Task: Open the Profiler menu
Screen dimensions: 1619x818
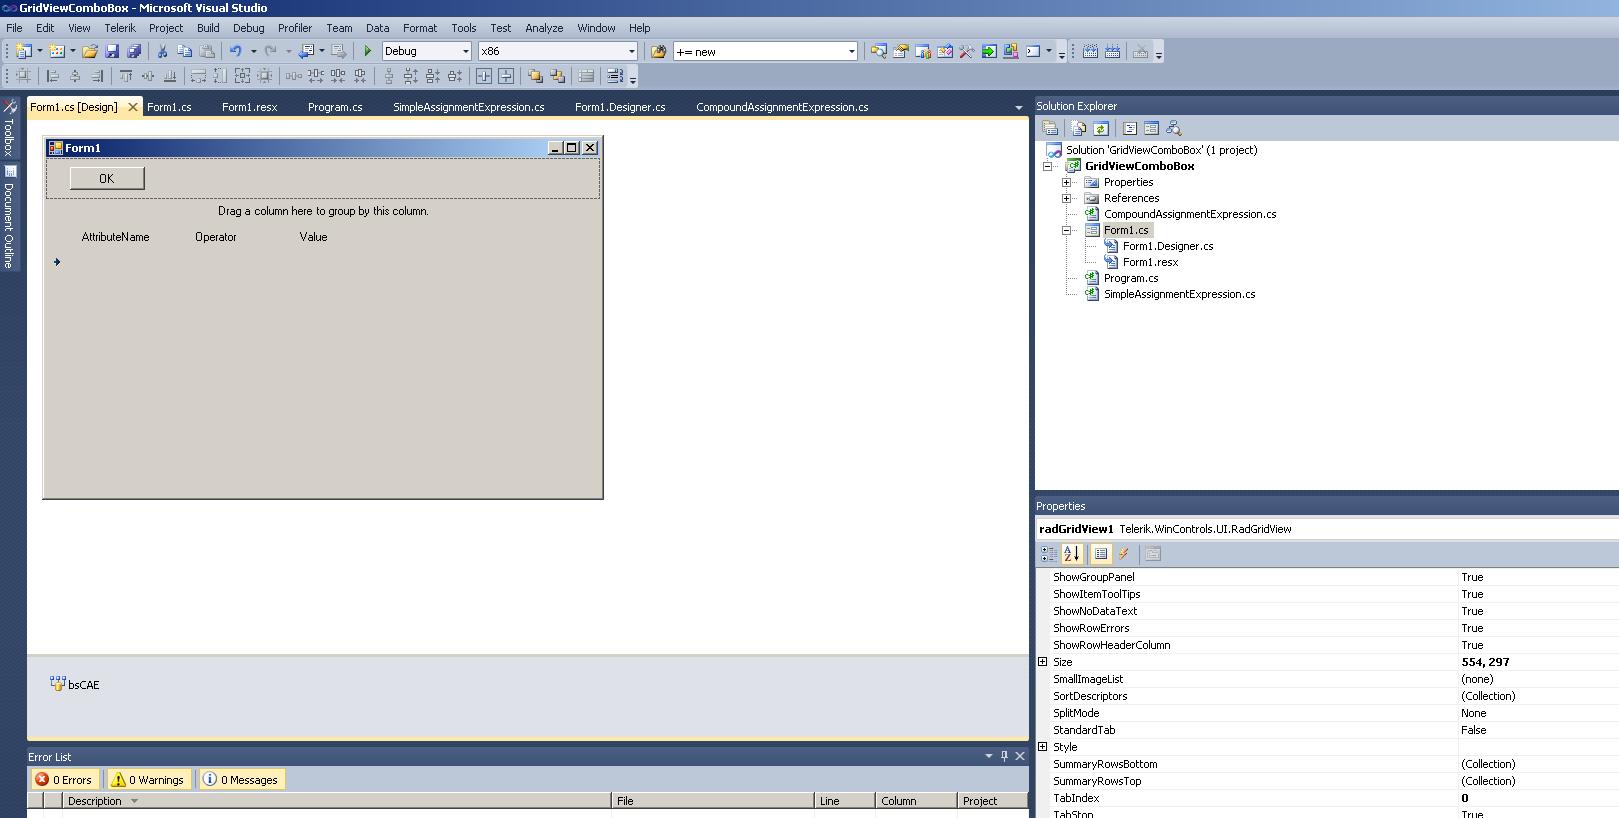Action: (295, 28)
